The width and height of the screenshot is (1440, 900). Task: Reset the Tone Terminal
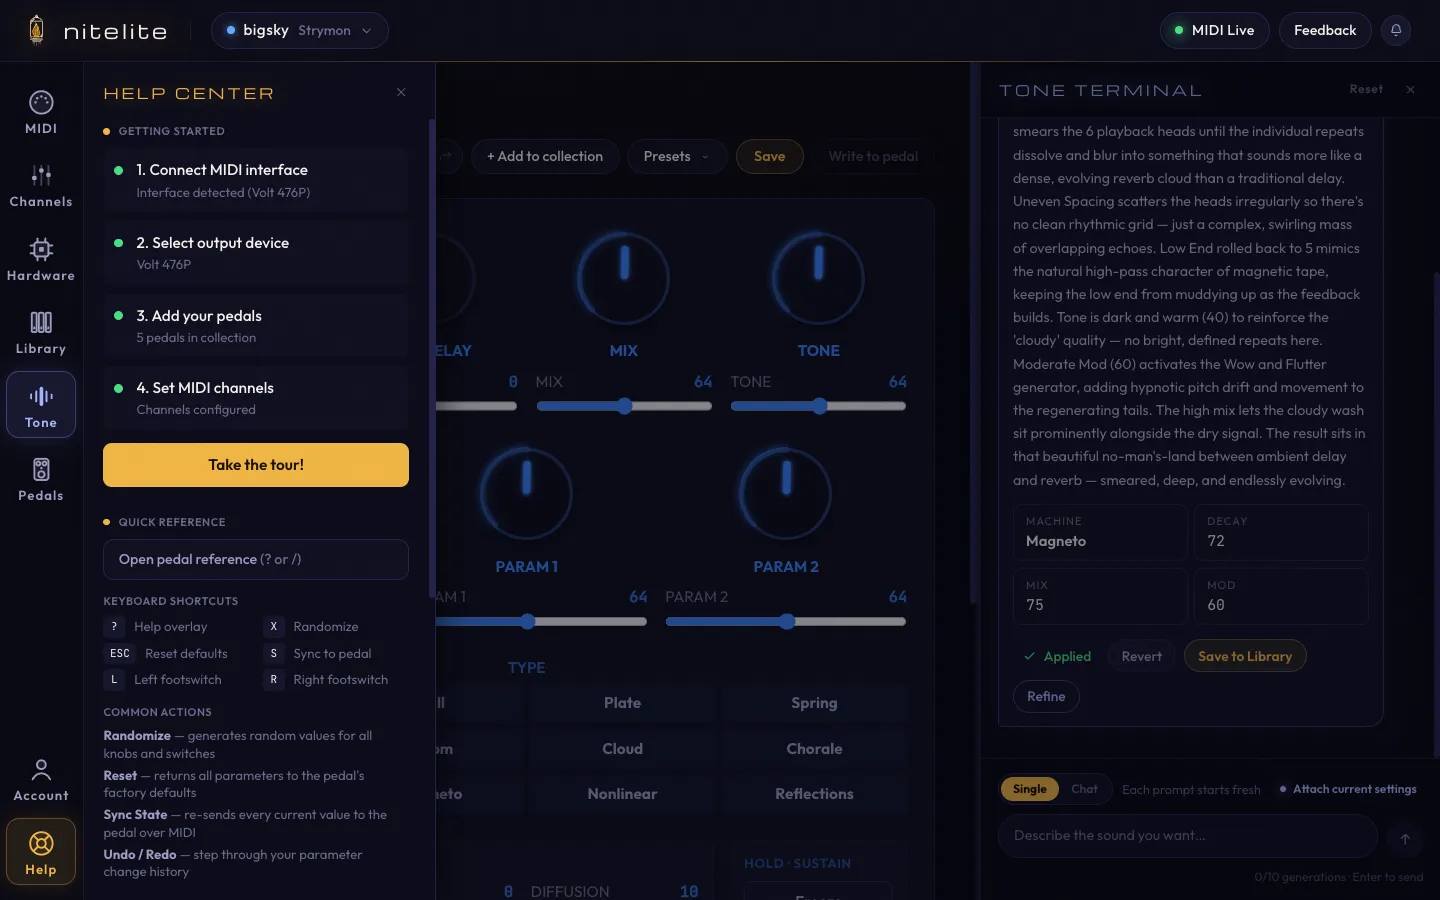1366,89
